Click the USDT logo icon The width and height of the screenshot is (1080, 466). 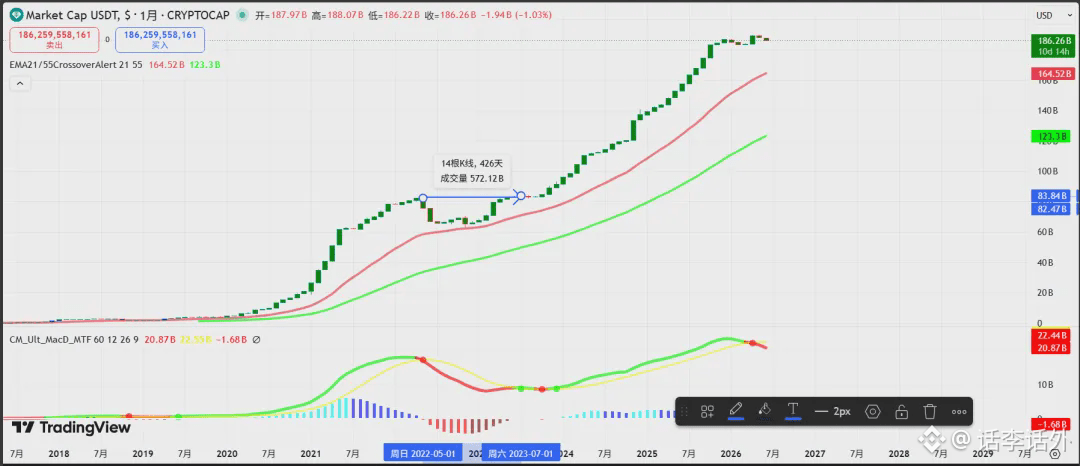pos(15,14)
